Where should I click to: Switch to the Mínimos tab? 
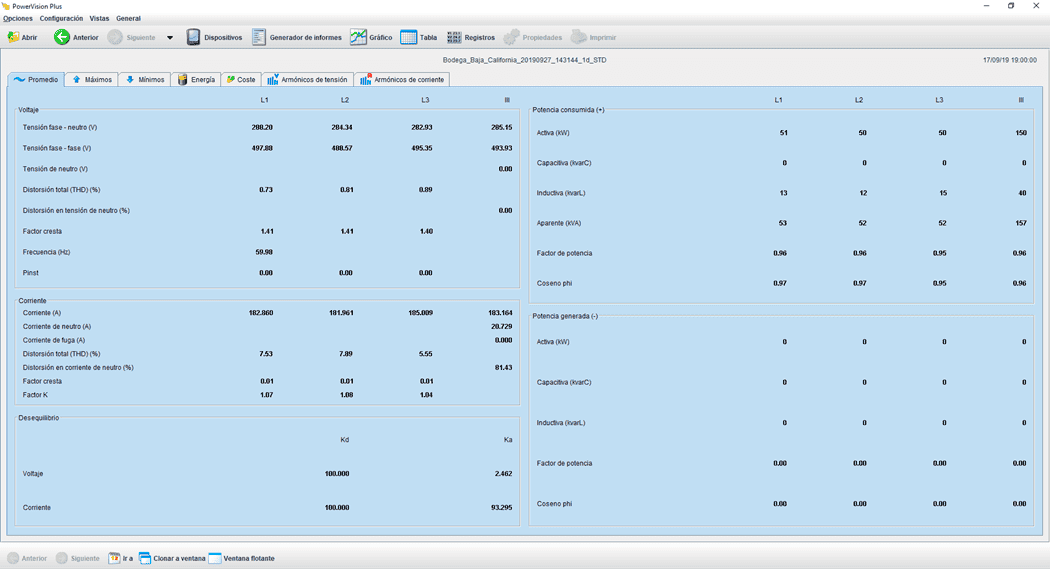tap(145, 80)
